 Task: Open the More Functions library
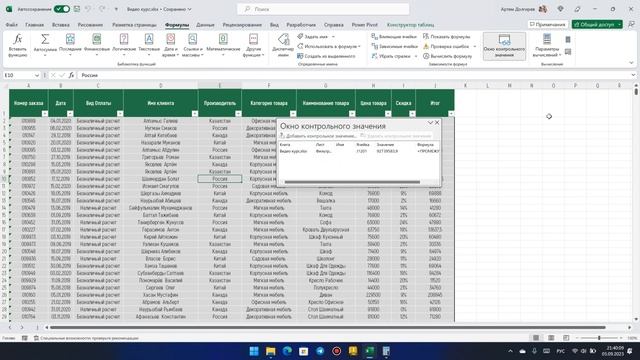(x=253, y=45)
